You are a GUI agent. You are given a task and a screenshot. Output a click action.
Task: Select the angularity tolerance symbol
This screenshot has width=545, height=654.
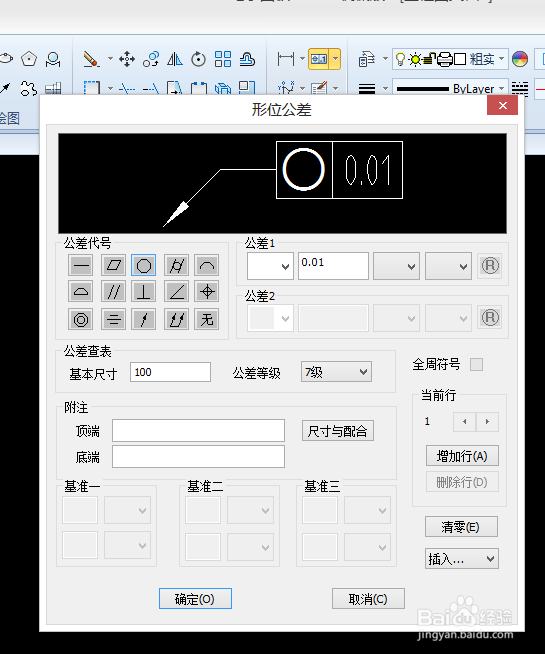pos(176,292)
